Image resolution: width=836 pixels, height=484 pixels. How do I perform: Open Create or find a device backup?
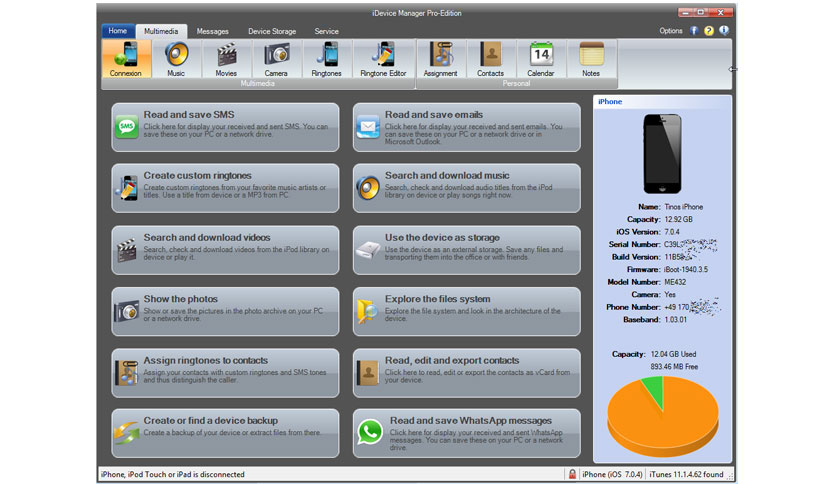coord(225,433)
